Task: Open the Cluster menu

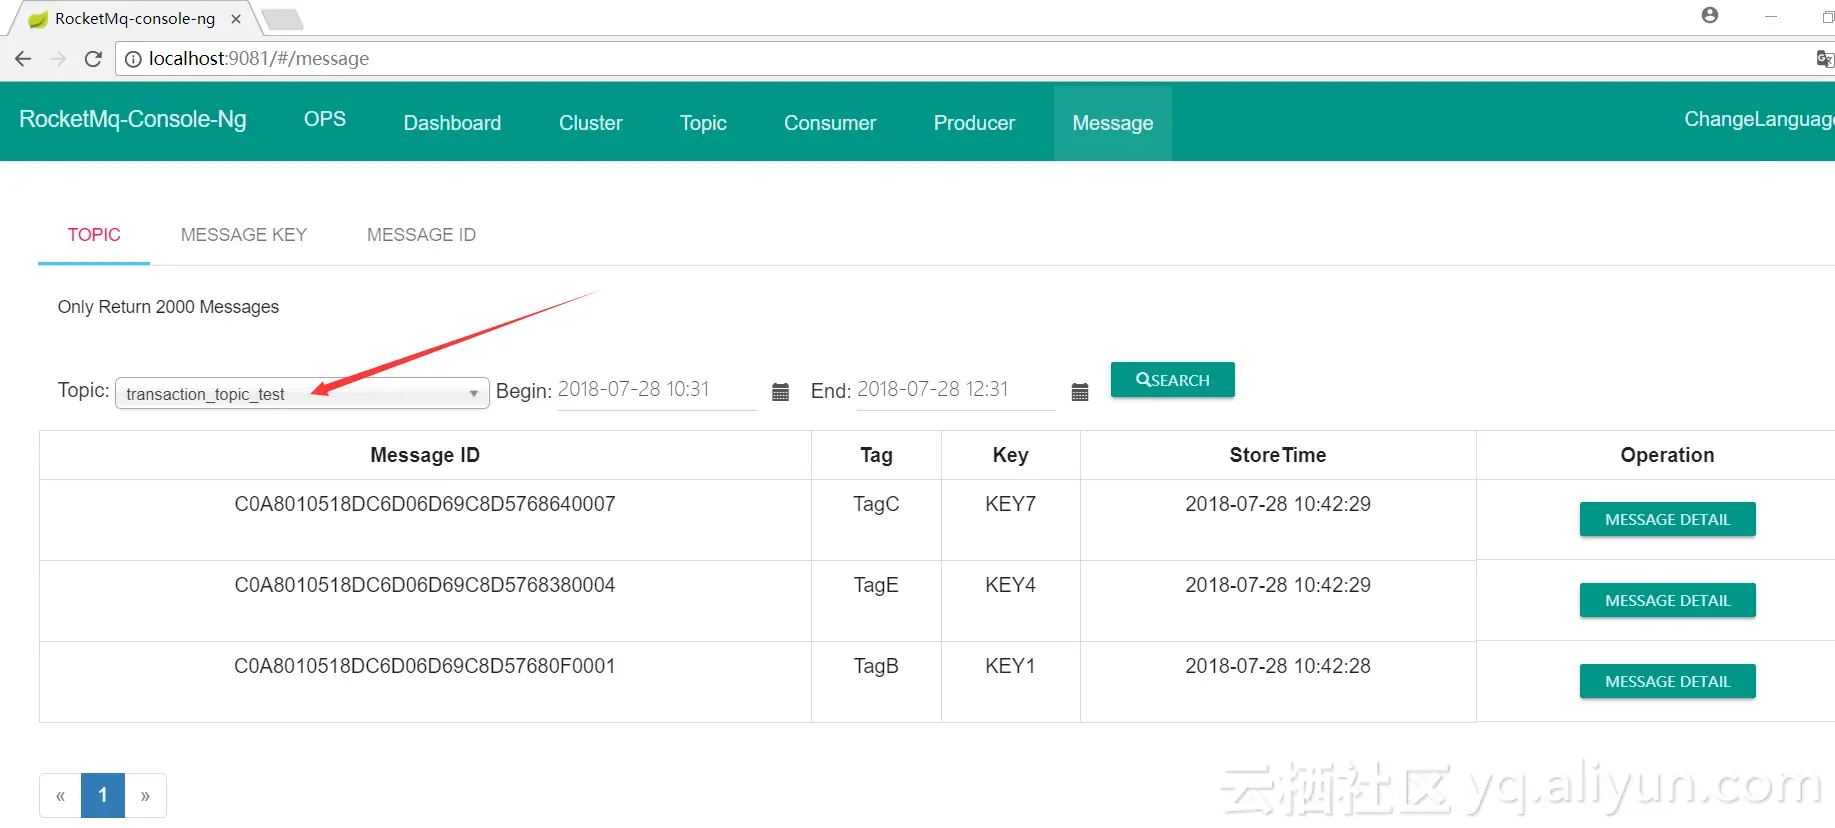Action: click(591, 123)
